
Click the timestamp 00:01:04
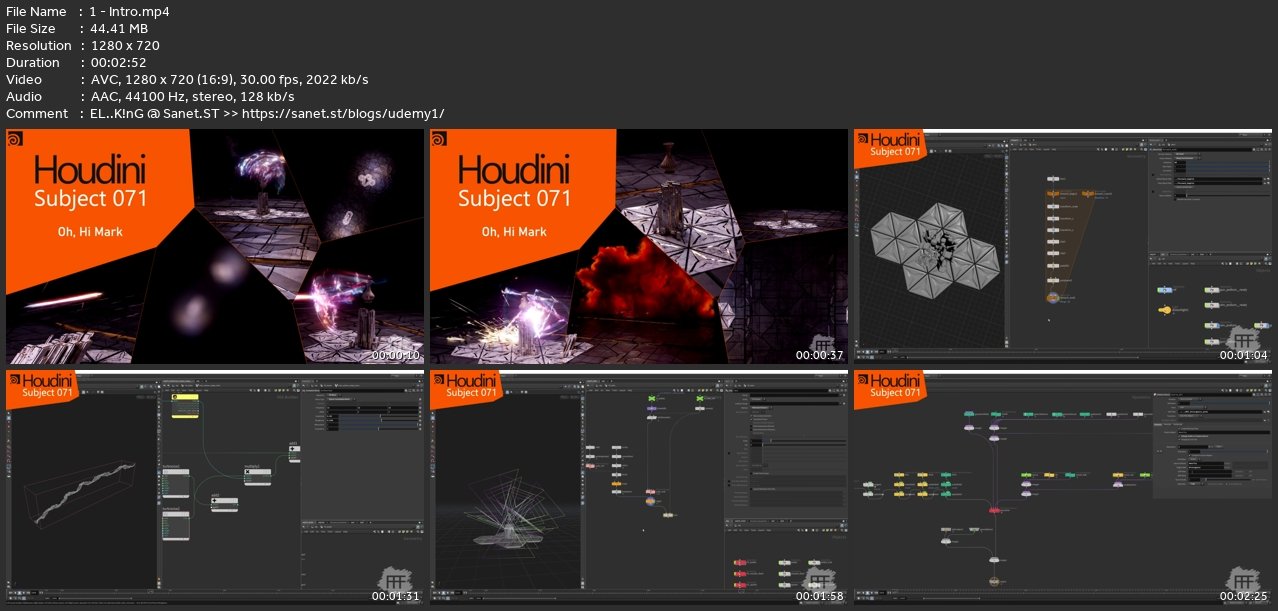point(1244,355)
